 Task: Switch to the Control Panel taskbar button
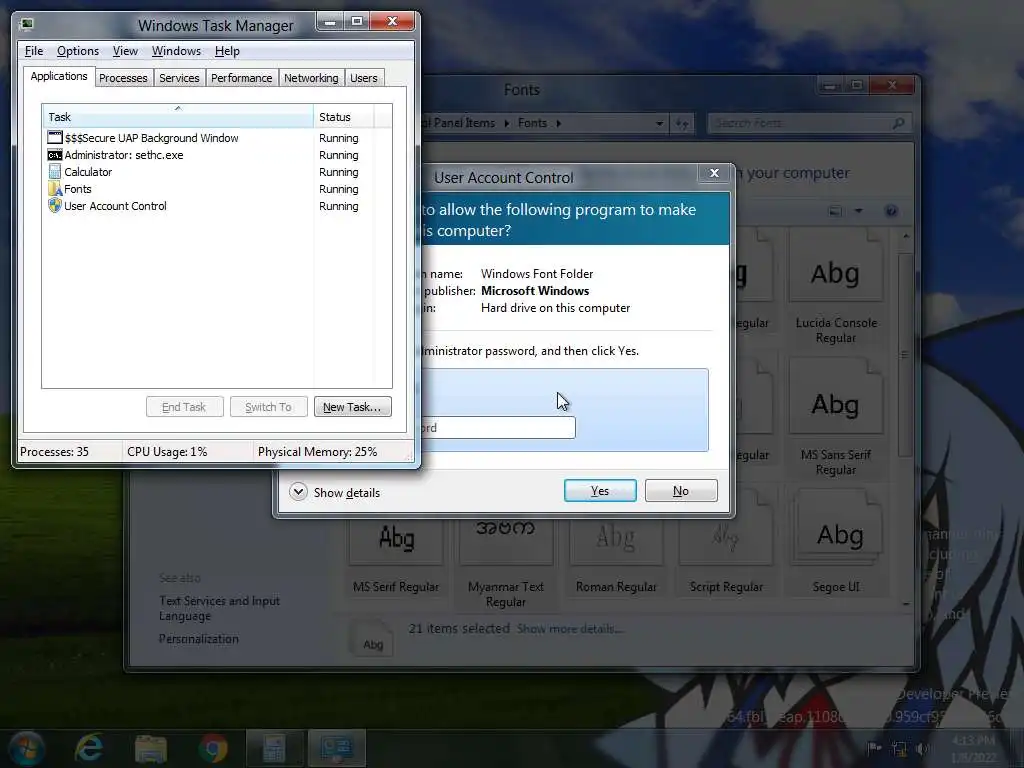[336, 748]
